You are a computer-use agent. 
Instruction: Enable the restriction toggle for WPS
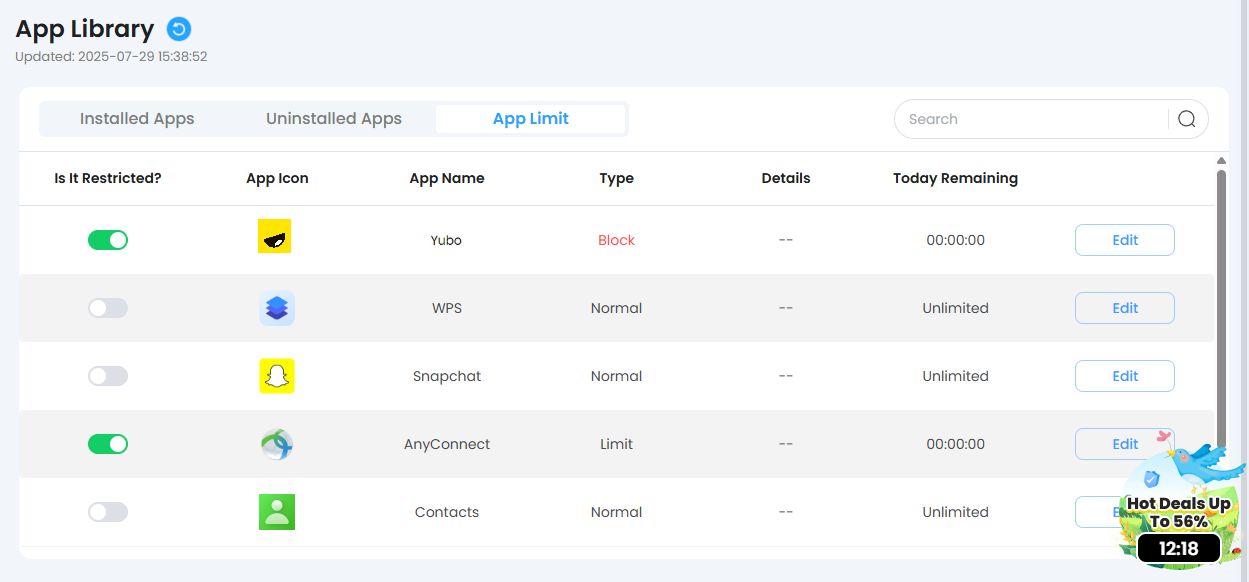point(108,308)
